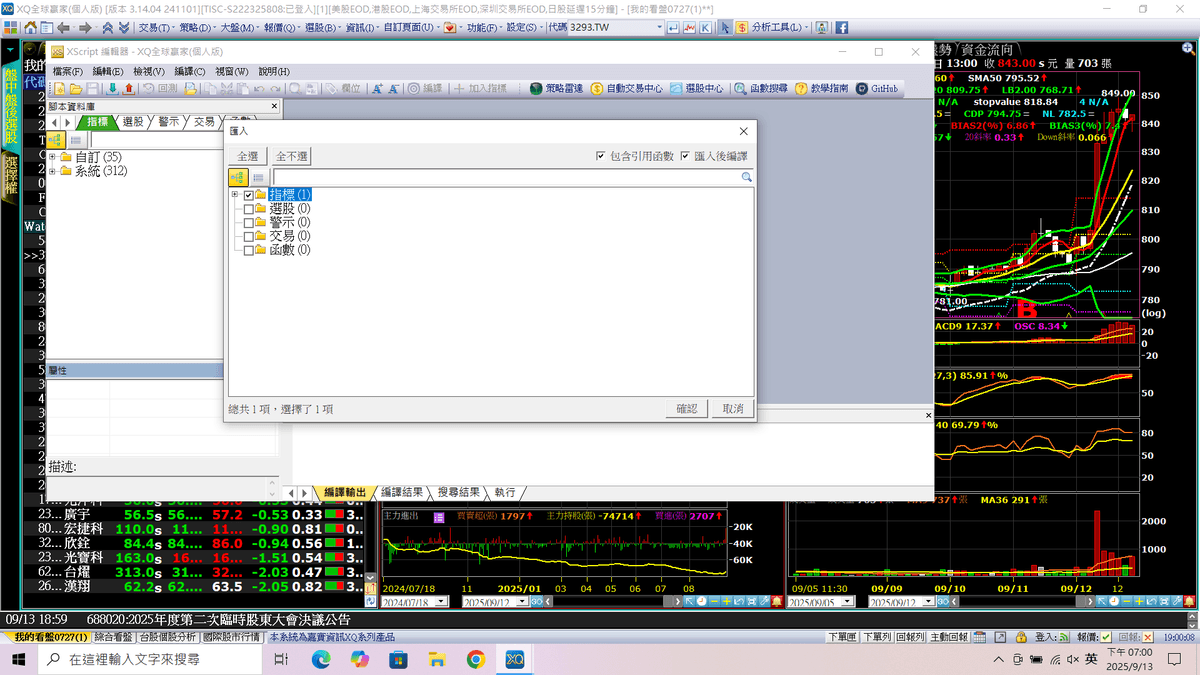Click 加入指標 in XScript toolbar
This screenshot has width=1200, height=675.
coord(480,89)
